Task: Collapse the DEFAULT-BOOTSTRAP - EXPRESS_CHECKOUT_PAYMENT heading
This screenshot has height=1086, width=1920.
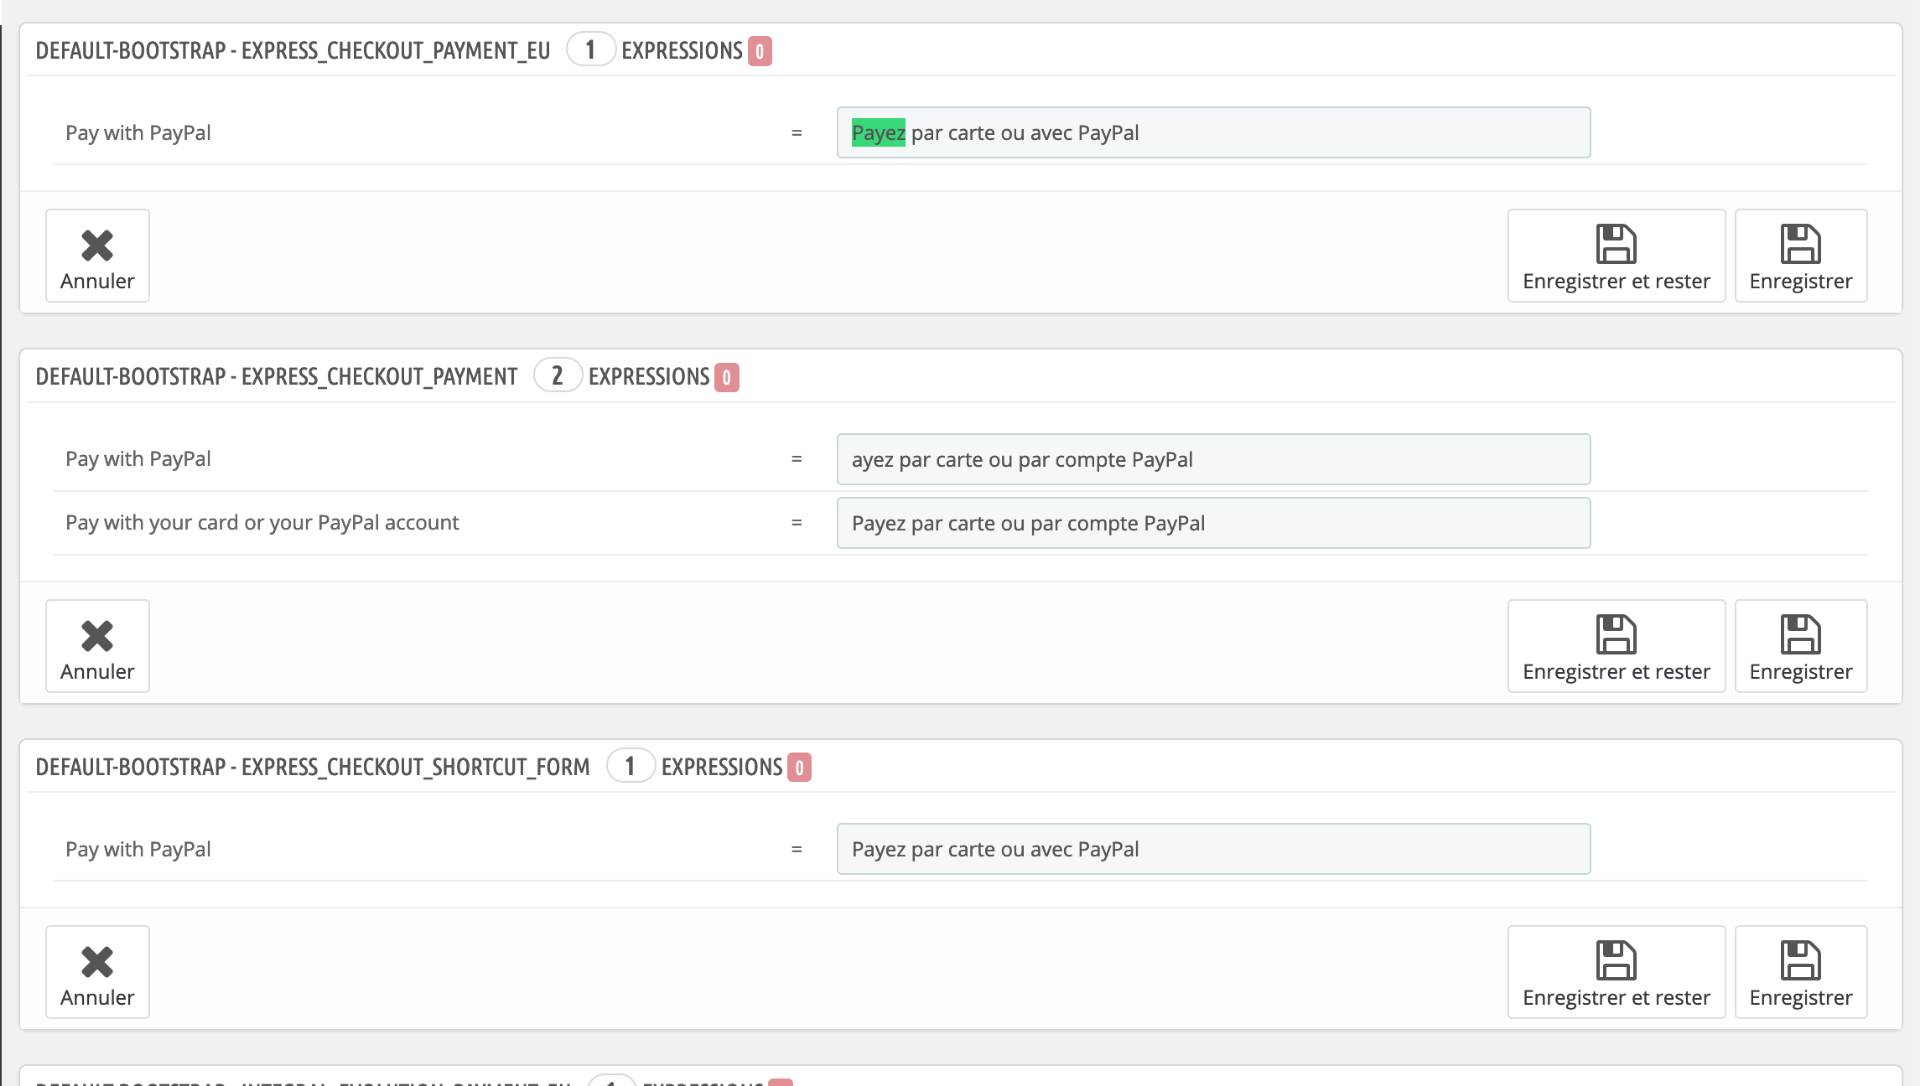Action: click(x=277, y=377)
